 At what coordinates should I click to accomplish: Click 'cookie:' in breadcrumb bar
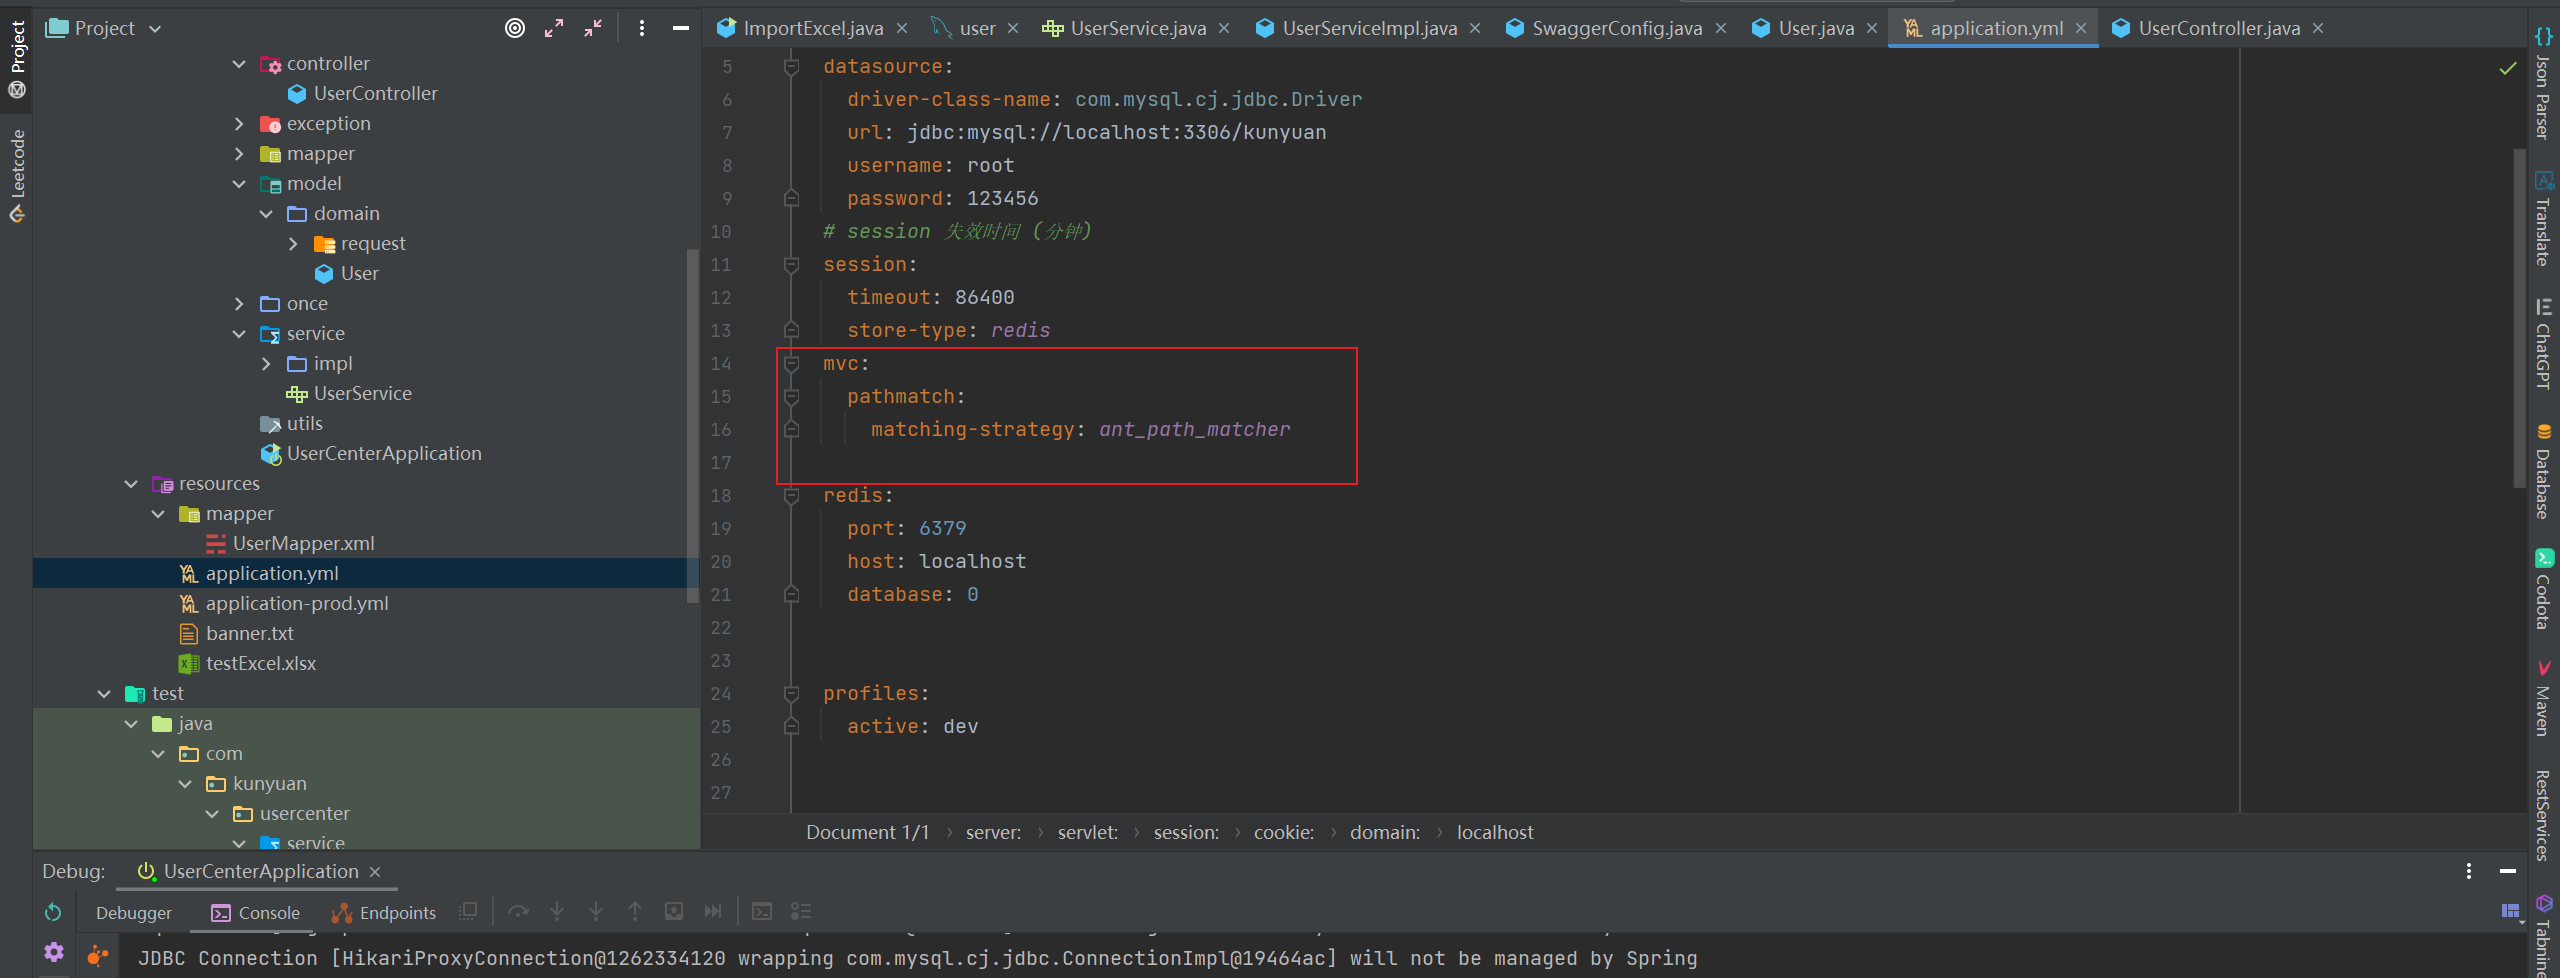1284,832
